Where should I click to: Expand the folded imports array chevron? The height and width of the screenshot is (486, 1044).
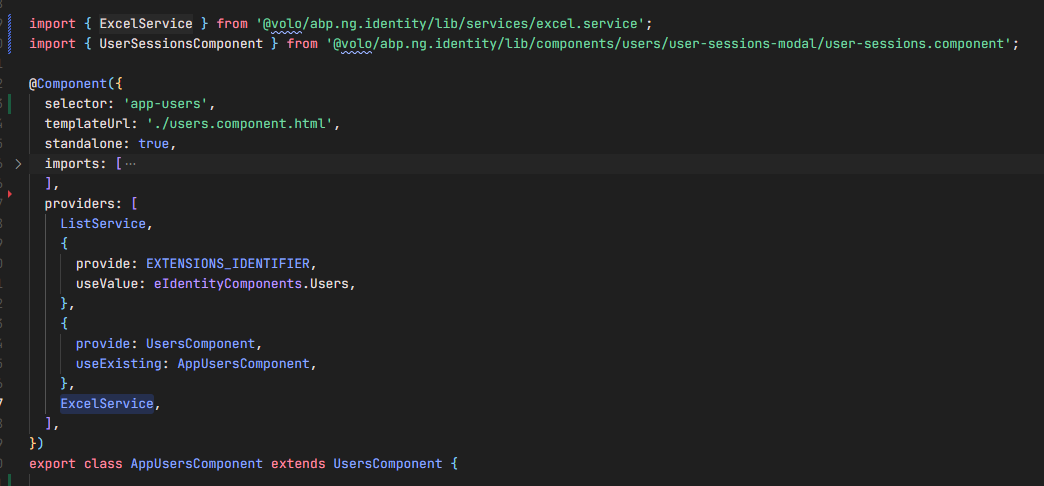[17, 163]
